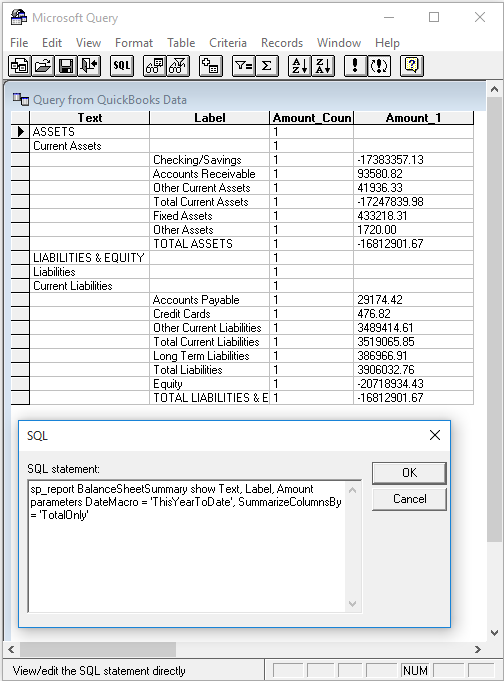Click the main window vertical scroll-down arrow
Screen dimensions: 504x681
494,632
